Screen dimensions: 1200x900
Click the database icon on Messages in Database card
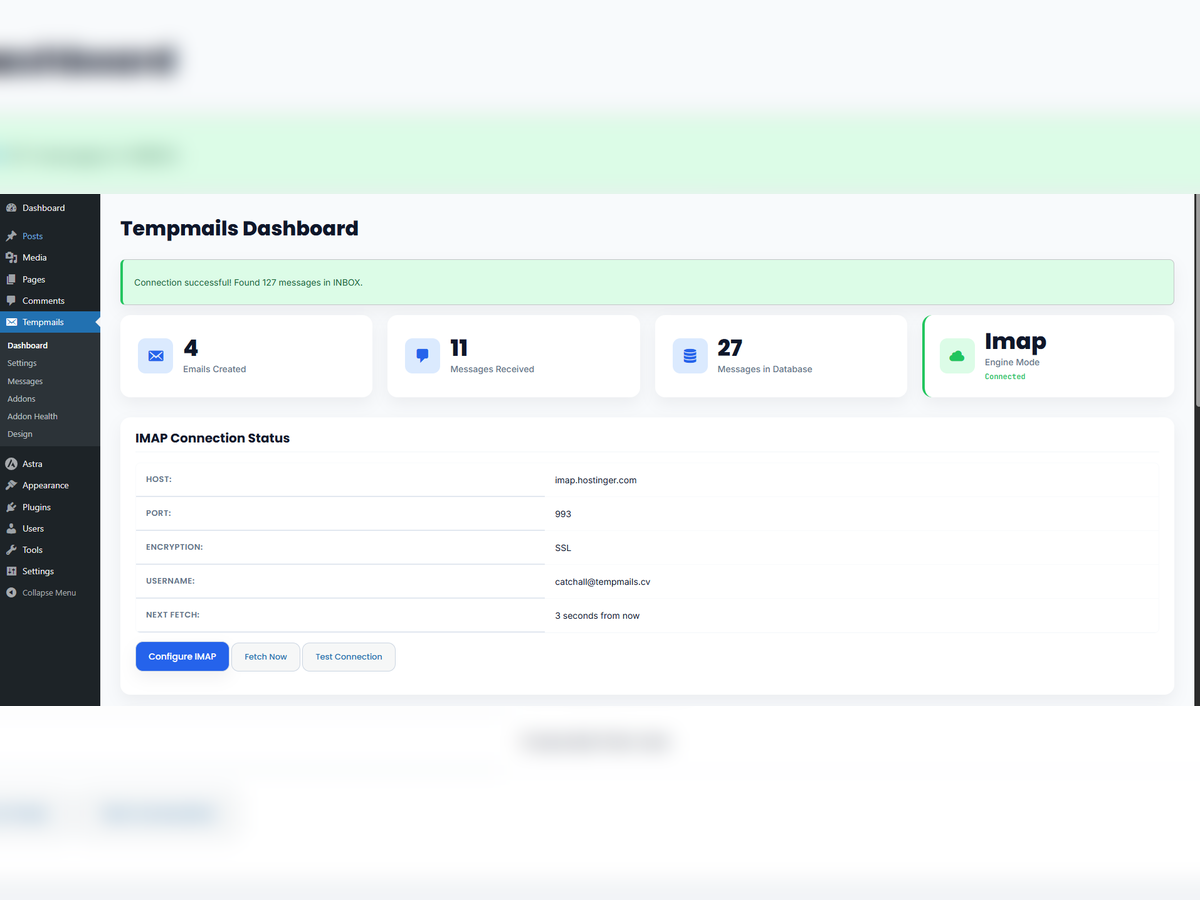(x=690, y=355)
